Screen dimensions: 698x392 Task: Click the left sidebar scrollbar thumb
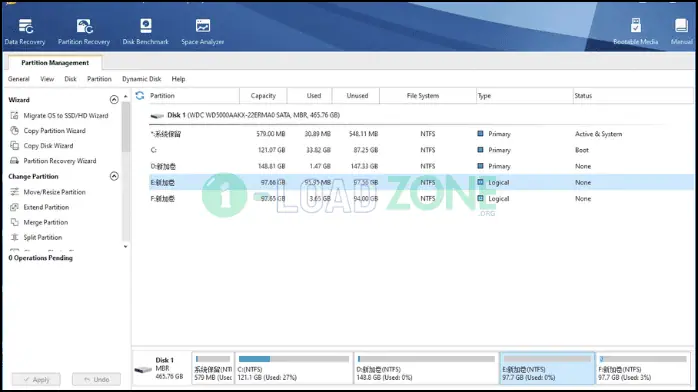tap(126, 127)
